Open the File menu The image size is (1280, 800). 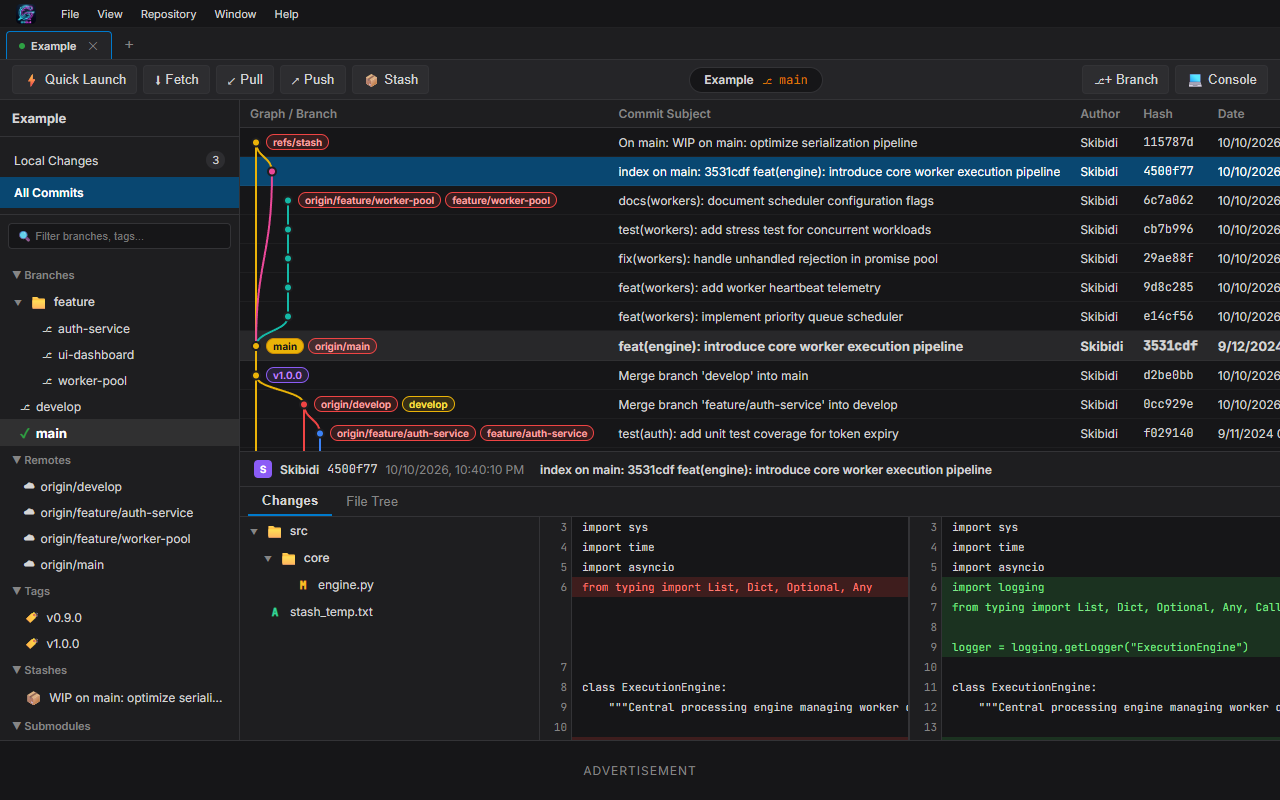tap(70, 14)
